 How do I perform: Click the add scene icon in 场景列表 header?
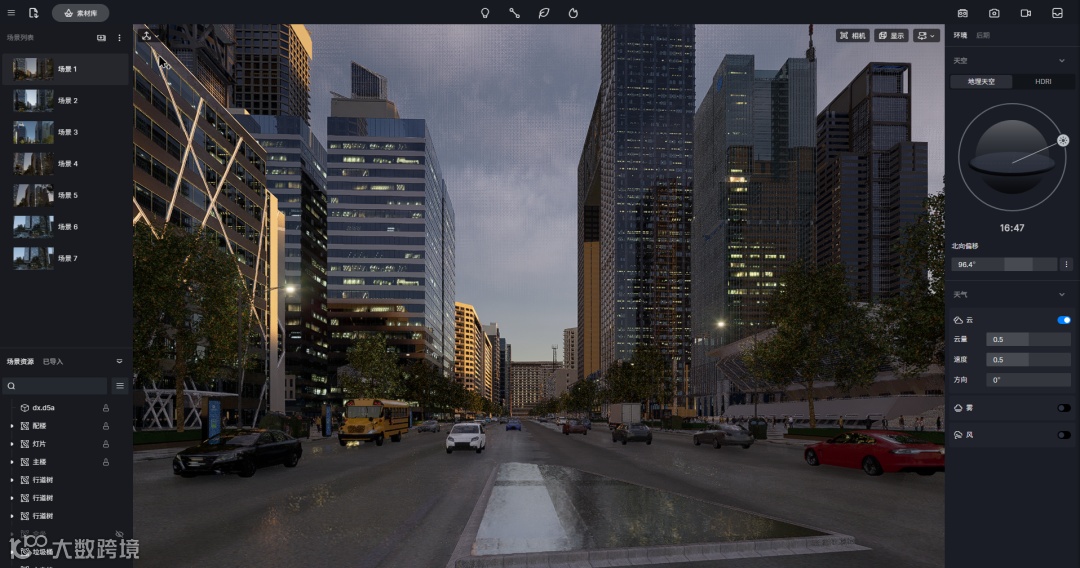pos(101,38)
